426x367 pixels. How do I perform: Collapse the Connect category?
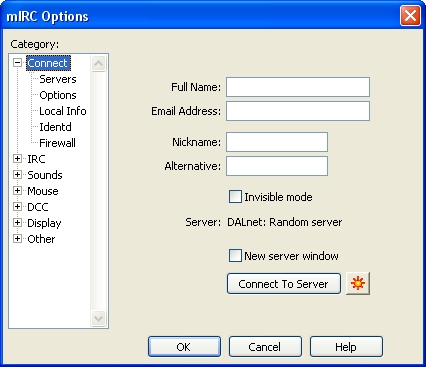(17, 63)
